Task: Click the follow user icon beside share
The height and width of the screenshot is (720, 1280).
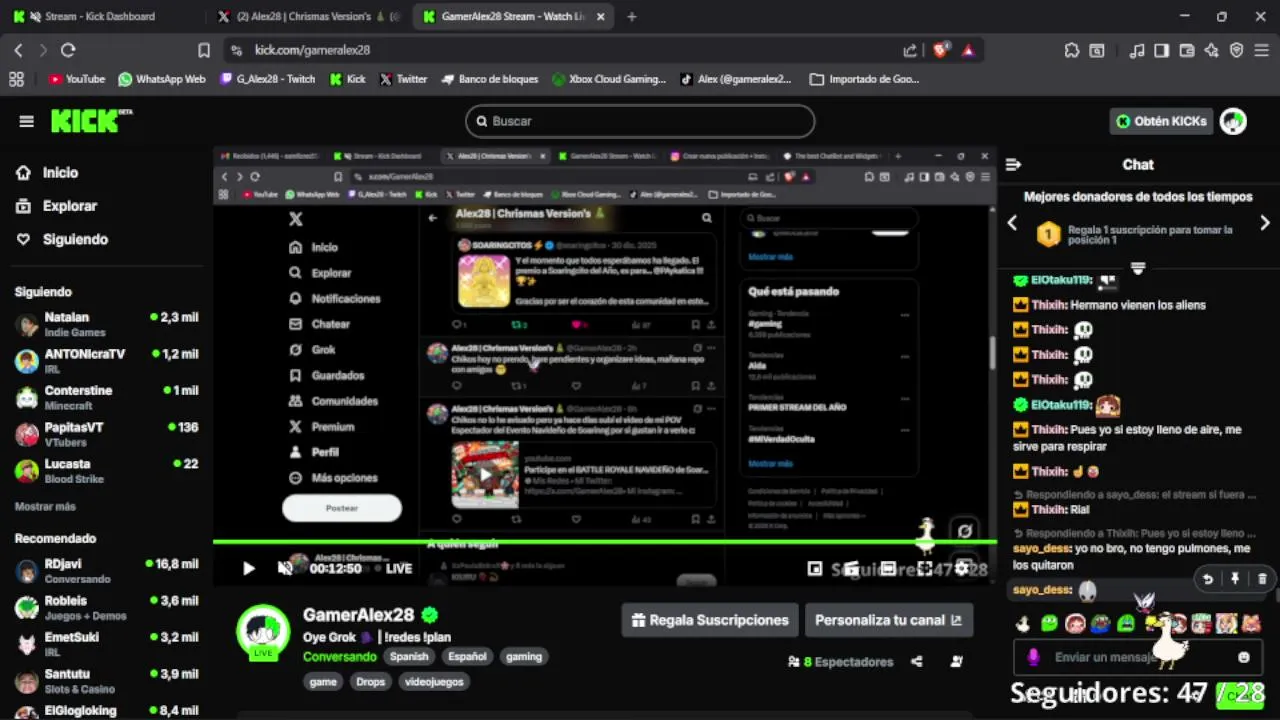Action: coord(956,661)
